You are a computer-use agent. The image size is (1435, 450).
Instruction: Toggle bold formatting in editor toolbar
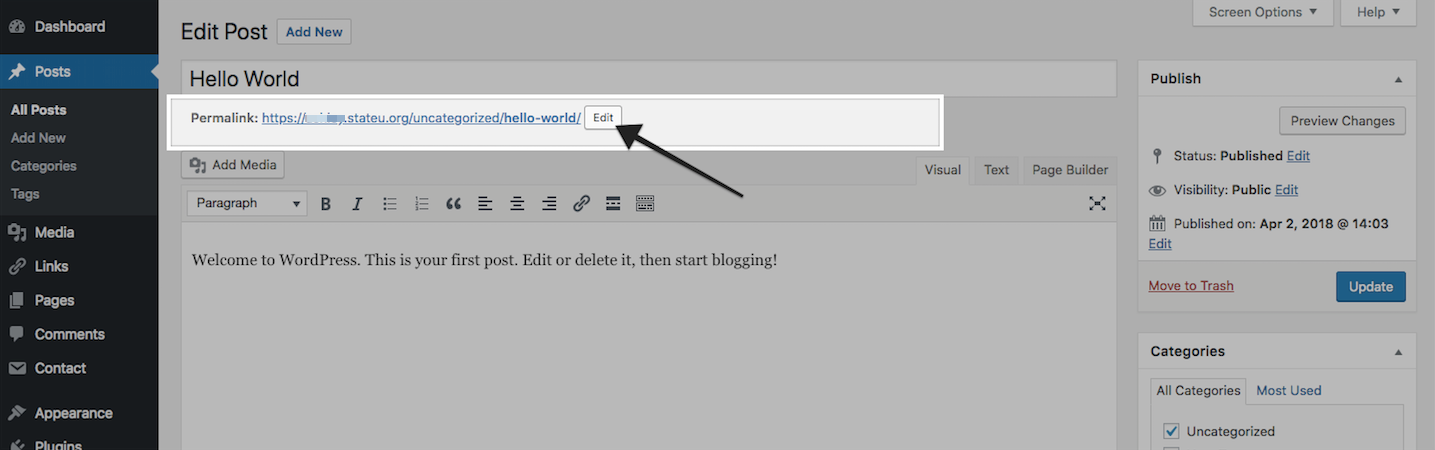click(326, 204)
